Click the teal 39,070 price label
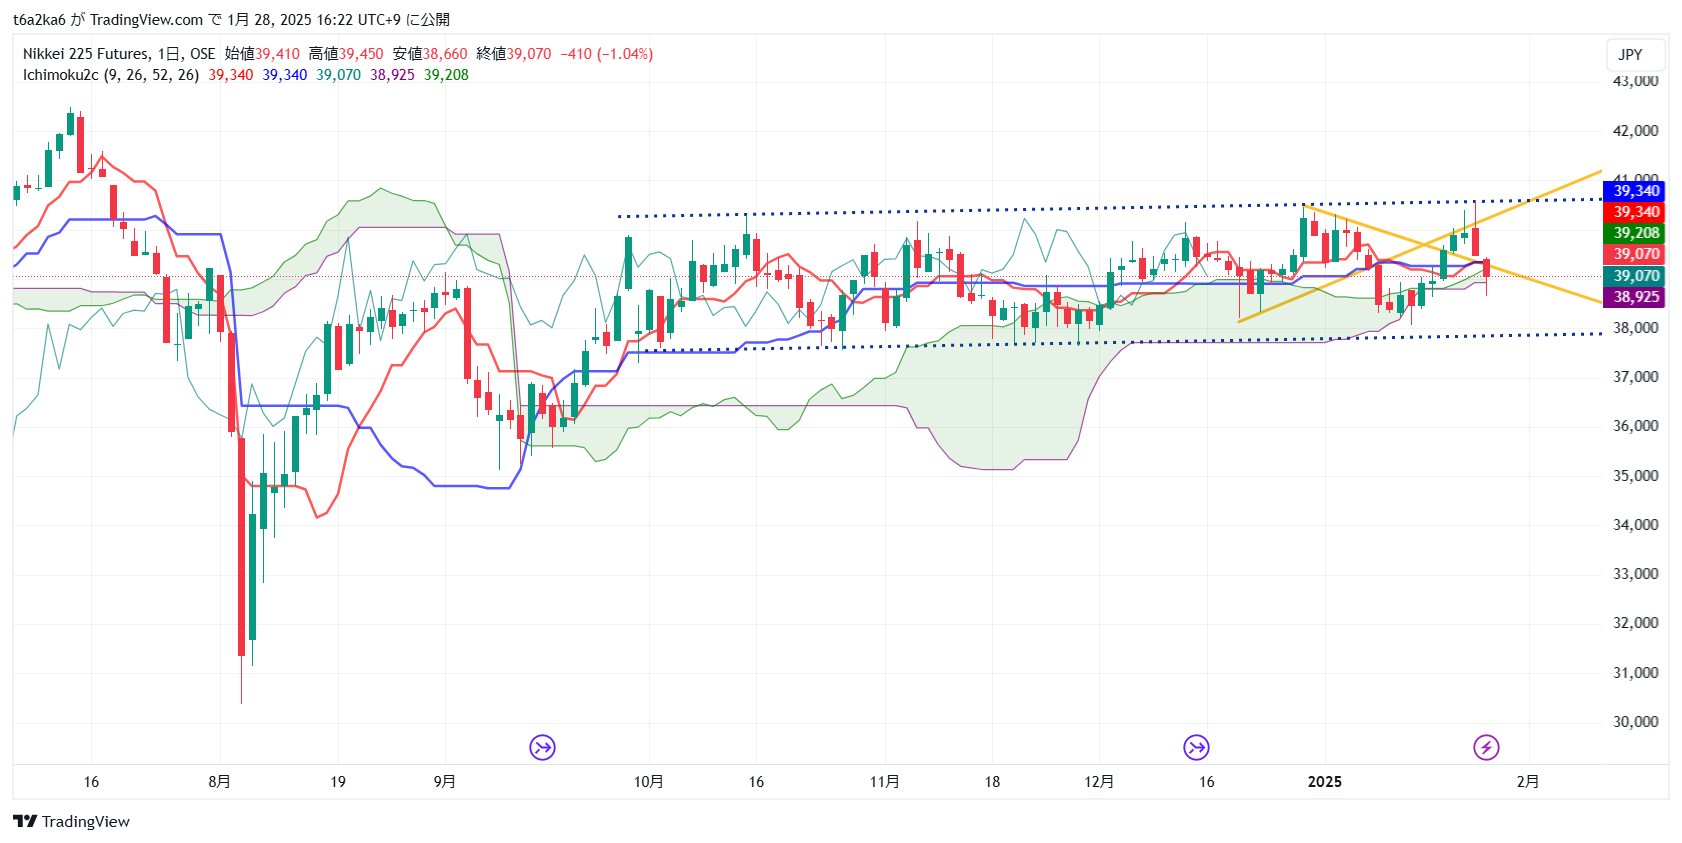The image size is (1682, 843). 1635,276
